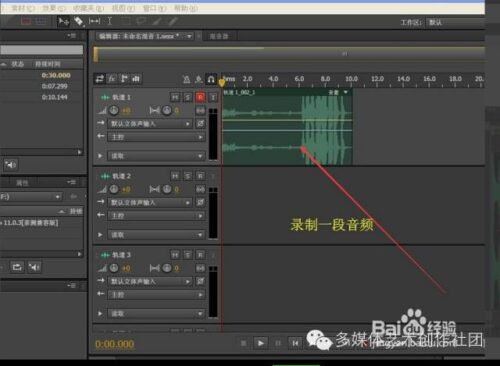Image resolution: width=500 pixels, height=366 pixels.
Task: Open track 3 automation mode dropdown
Action: pyautogui.click(x=156, y=314)
